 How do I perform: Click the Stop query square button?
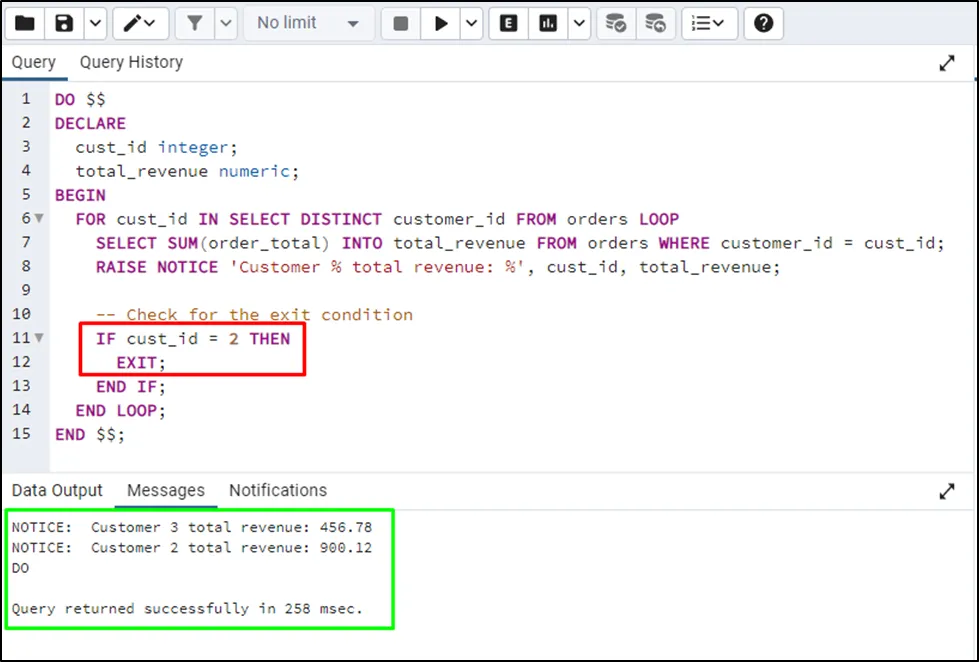tap(401, 23)
